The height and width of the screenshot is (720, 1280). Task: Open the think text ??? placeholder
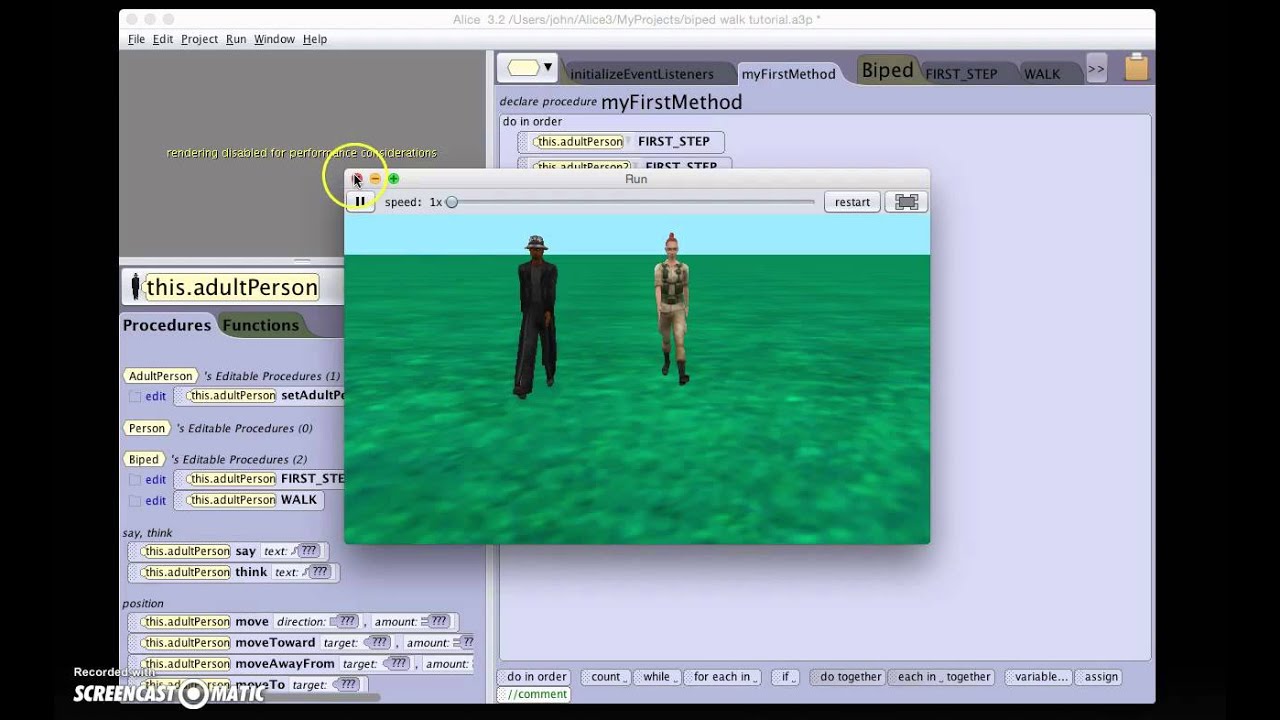(319, 572)
